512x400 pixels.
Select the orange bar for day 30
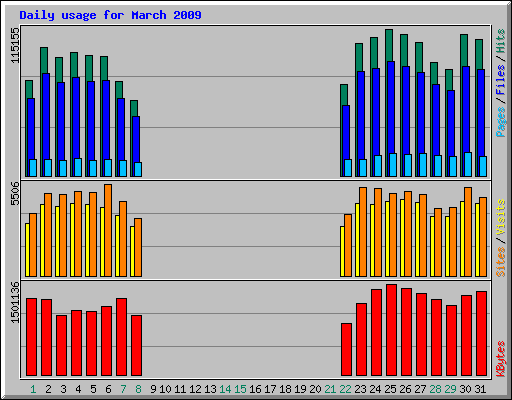pos(468,232)
